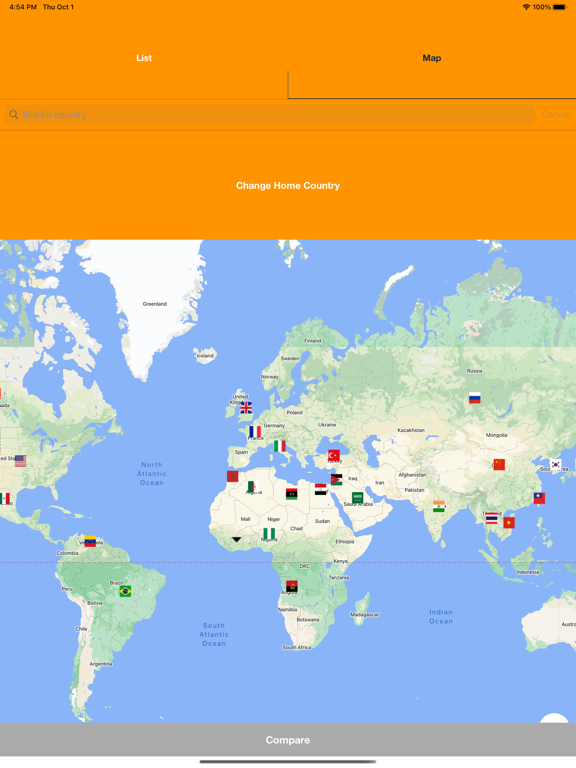576x768 pixels.
Task: Select the Saudi Arabia flag marker
Action: [x=358, y=498]
